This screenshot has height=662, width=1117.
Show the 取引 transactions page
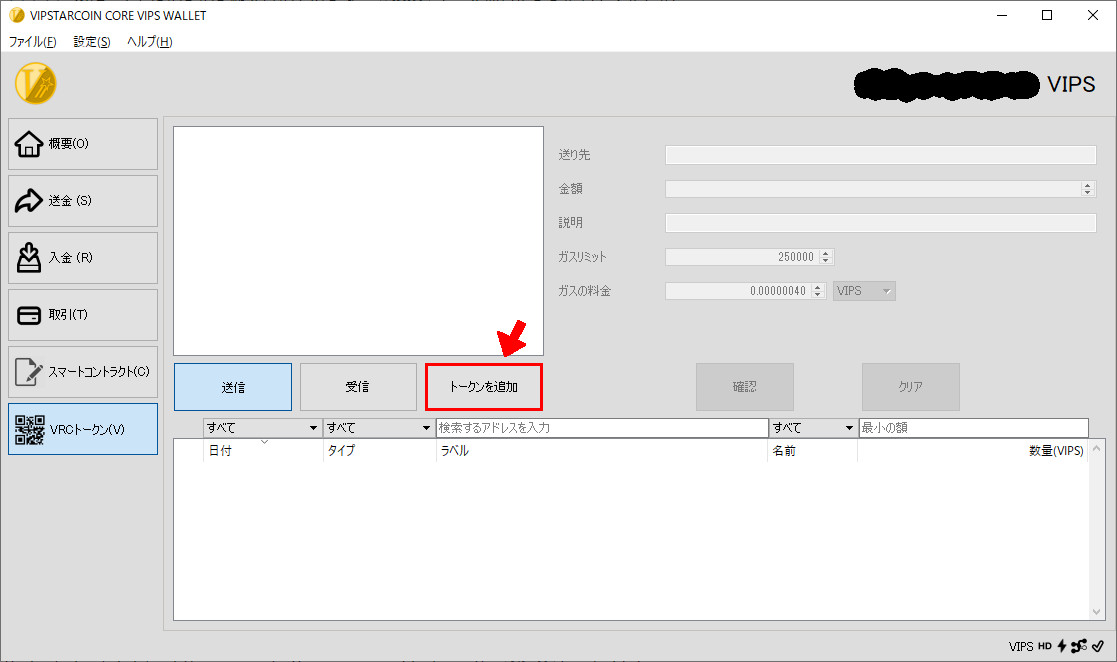(x=83, y=315)
